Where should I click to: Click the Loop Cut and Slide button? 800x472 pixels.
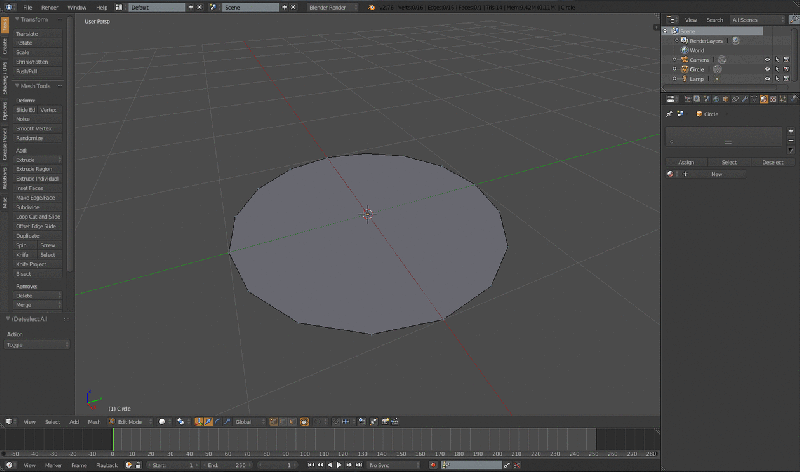[x=38, y=216]
